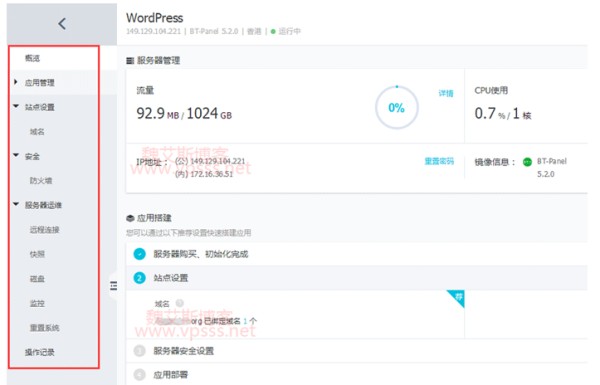Click the 重置密码 link
This screenshot has height=385, width=600.
tap(439, 161)
